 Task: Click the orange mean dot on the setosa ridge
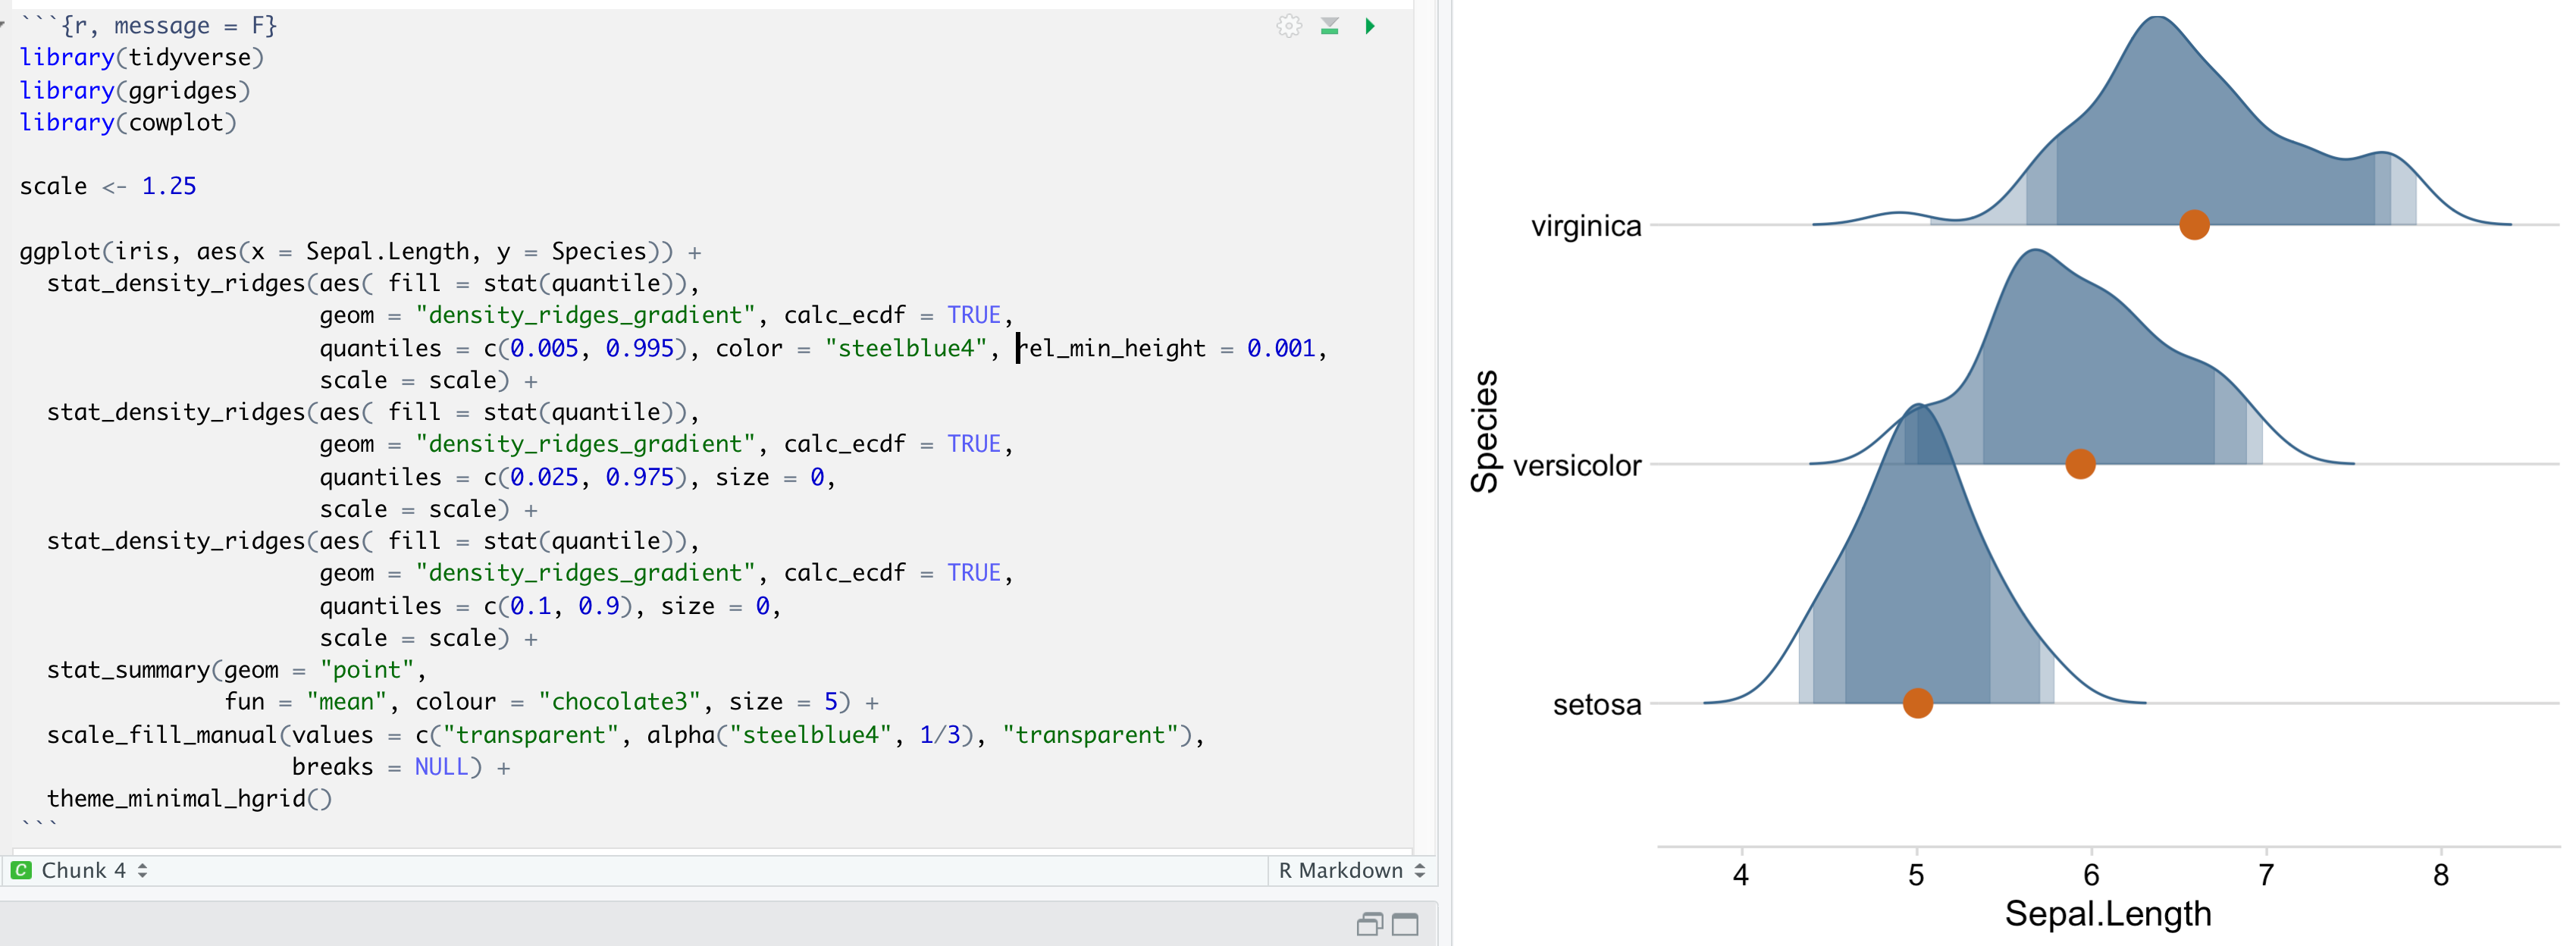tap(1917, 703)
